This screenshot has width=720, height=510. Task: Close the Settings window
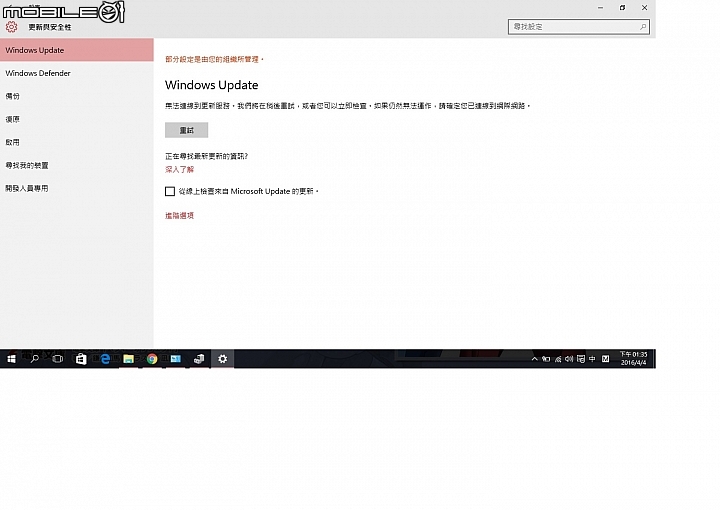(x=644, y=8)
